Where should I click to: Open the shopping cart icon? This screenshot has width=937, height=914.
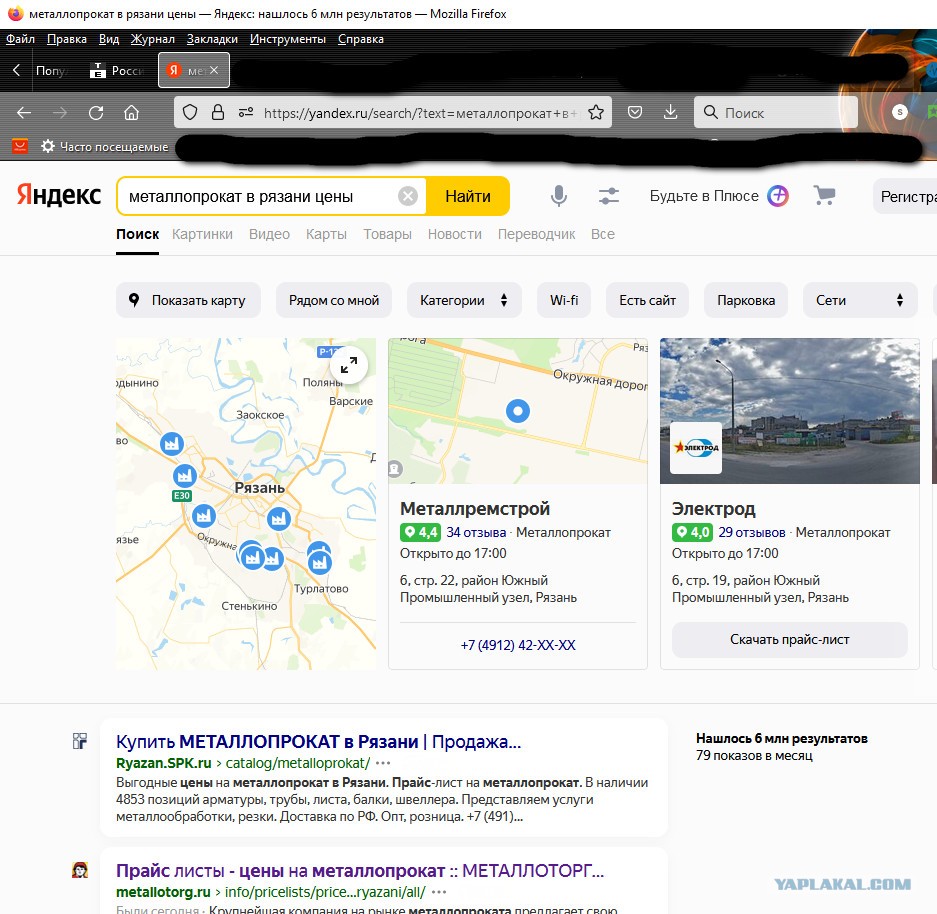[x=825, y=195]
